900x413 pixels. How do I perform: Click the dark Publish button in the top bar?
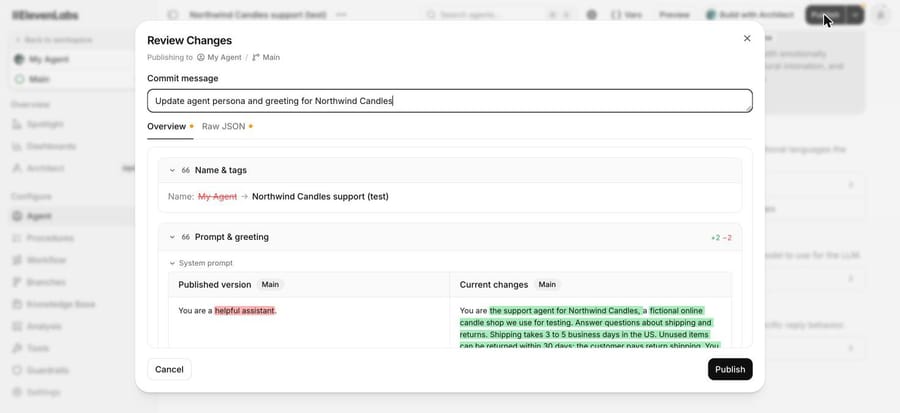pyautogui.click(x=826, y=15)
